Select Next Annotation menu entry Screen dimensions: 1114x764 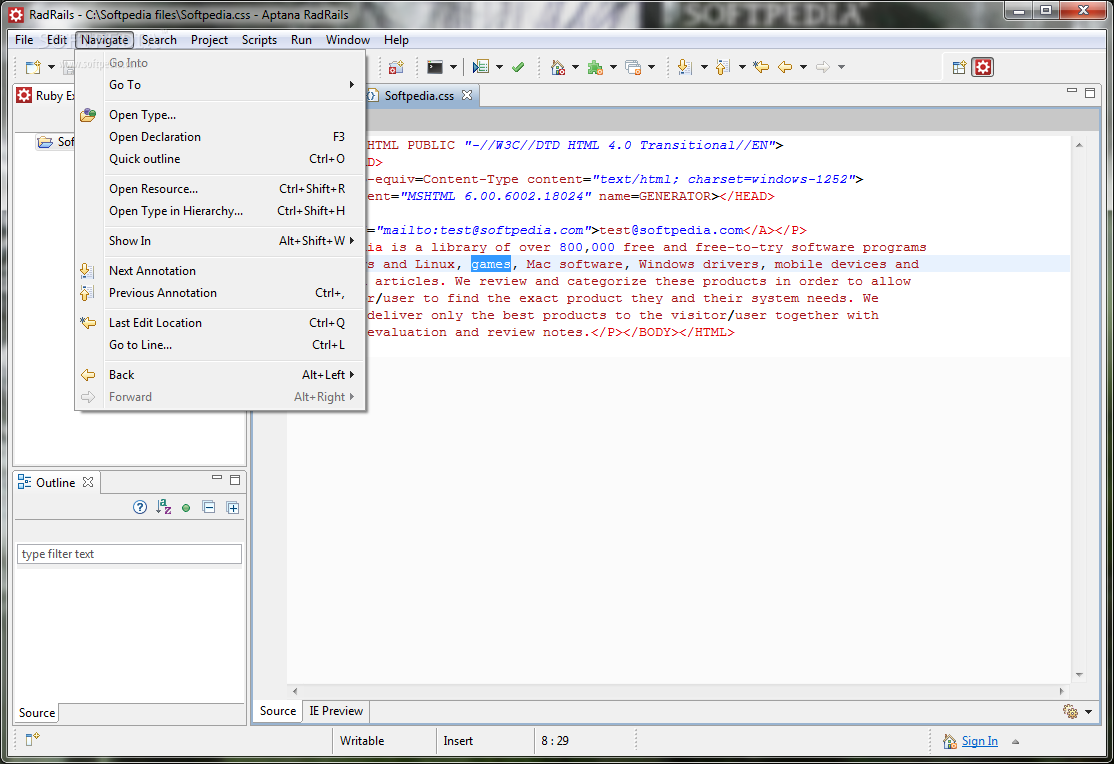click(220, 271)
